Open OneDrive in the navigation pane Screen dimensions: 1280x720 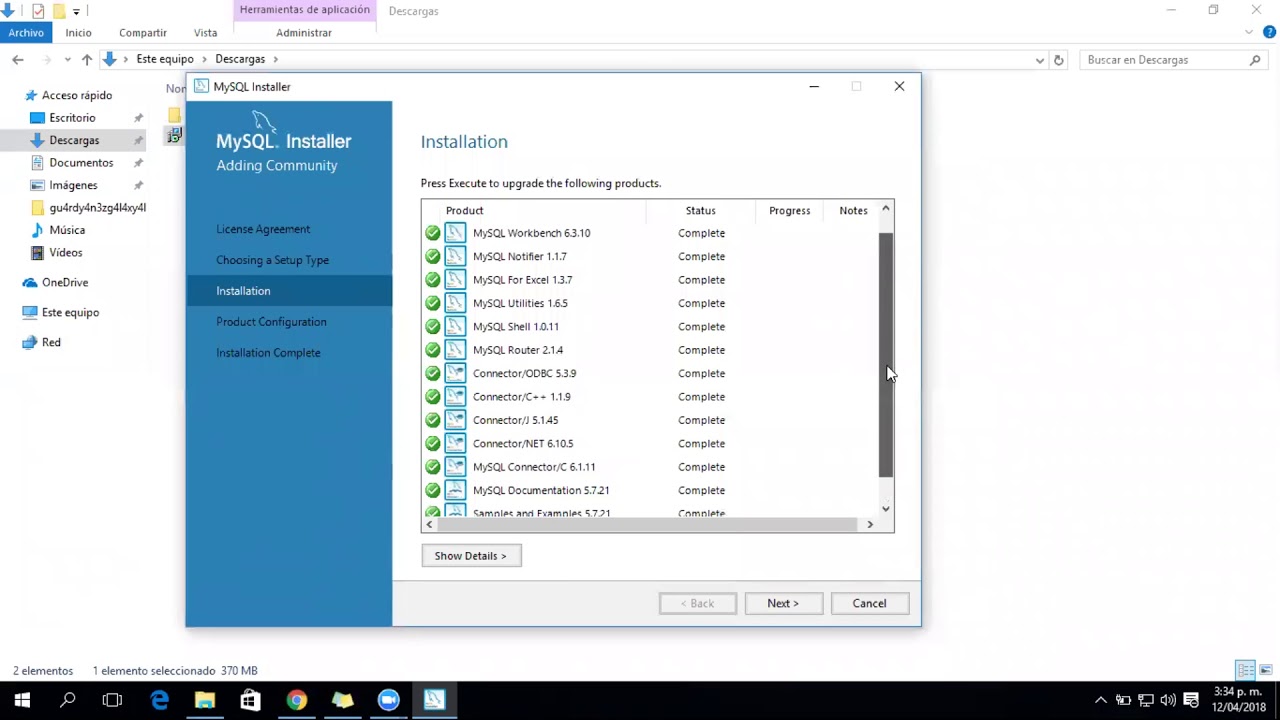click(x=64, y=283)
